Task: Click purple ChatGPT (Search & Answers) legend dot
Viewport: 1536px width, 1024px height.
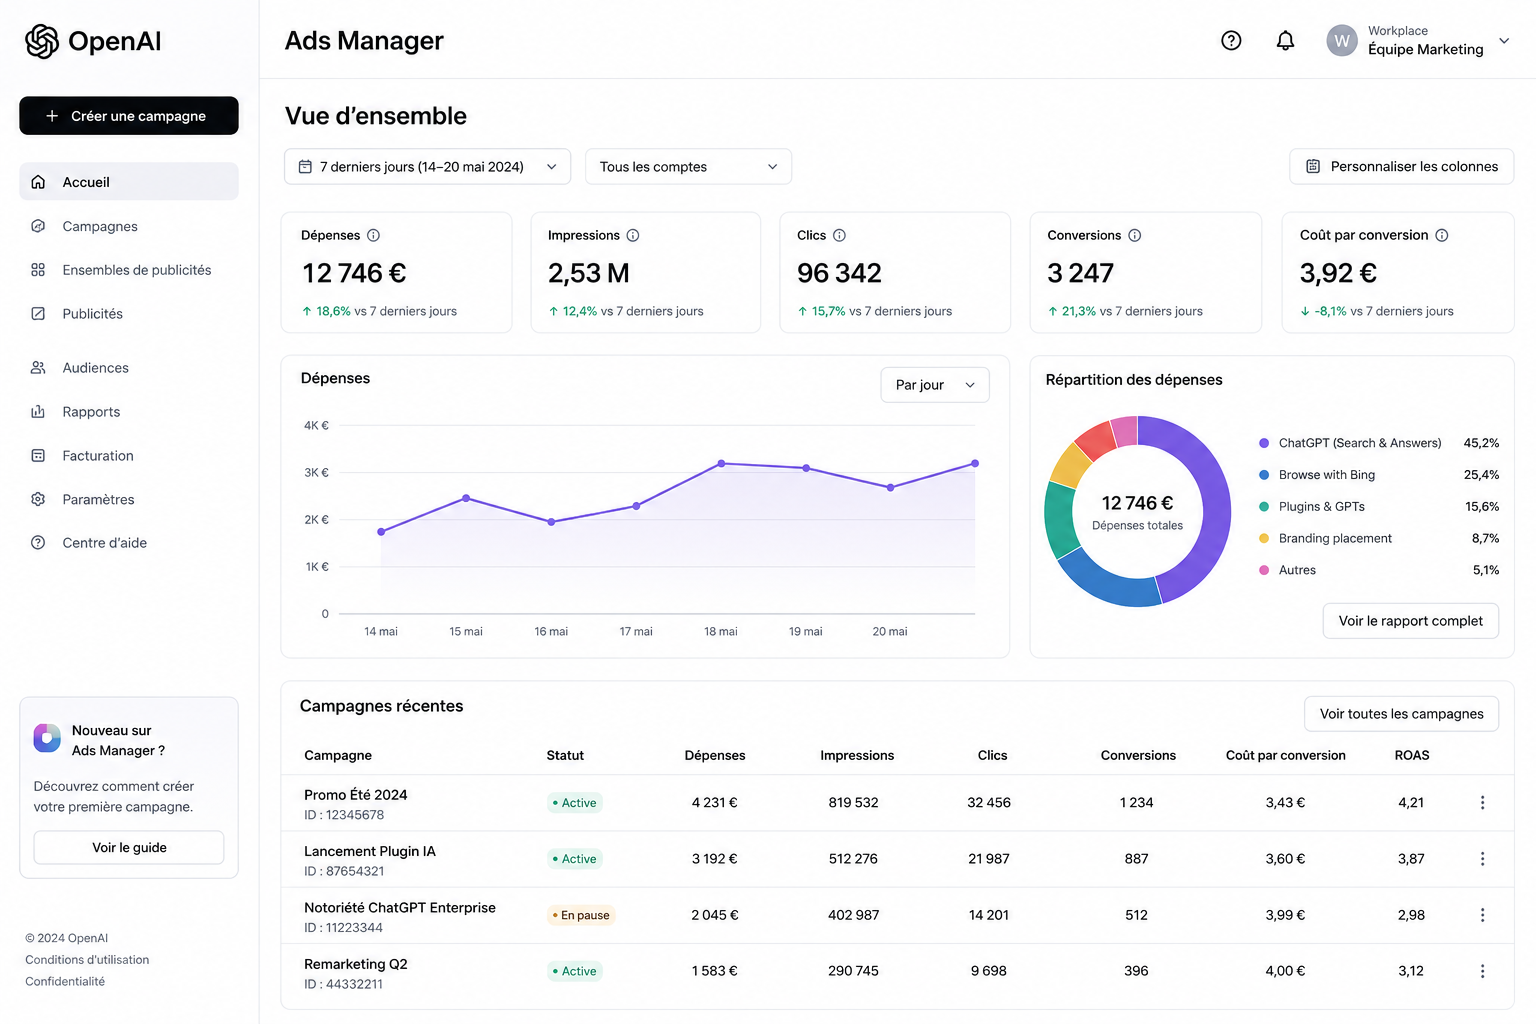Action: (x=1264, y=443)
